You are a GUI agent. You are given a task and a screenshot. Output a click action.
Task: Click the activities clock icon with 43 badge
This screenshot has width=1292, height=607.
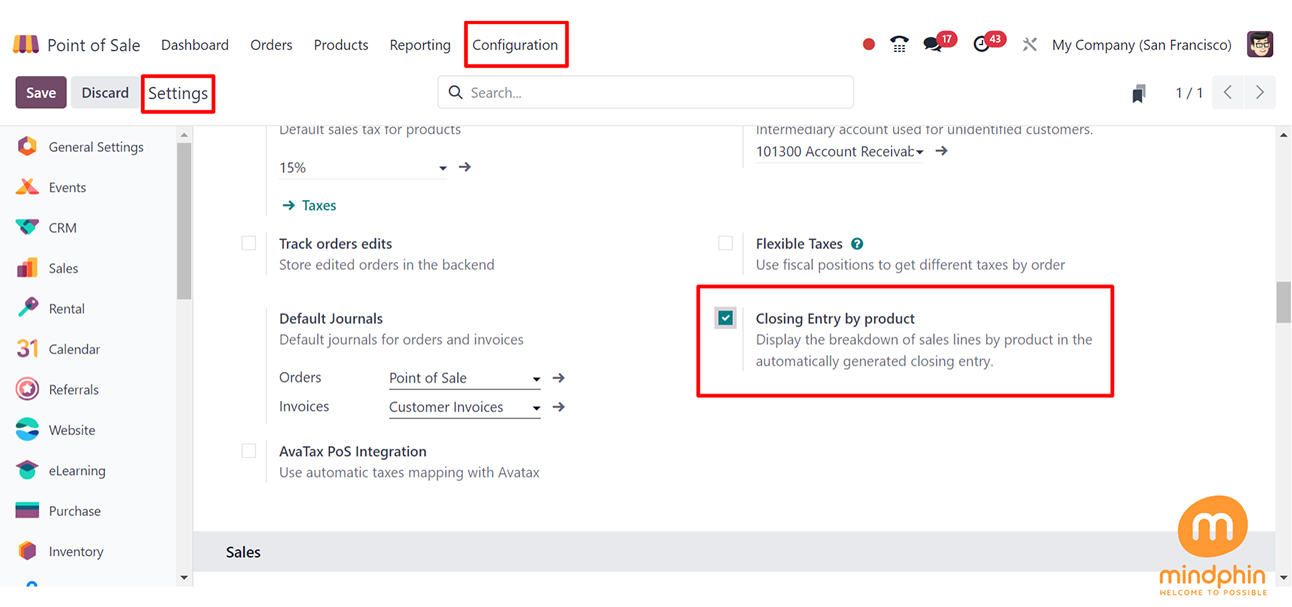coord(982,45)
